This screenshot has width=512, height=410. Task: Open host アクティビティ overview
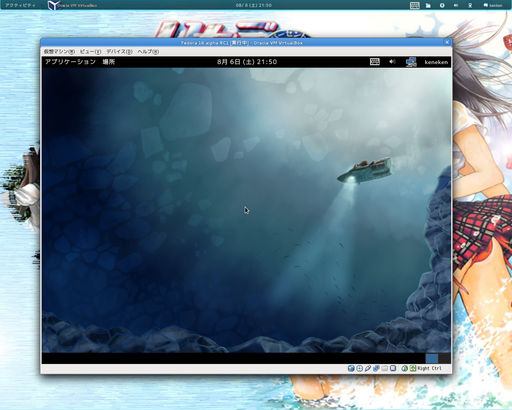coord(20,5)
